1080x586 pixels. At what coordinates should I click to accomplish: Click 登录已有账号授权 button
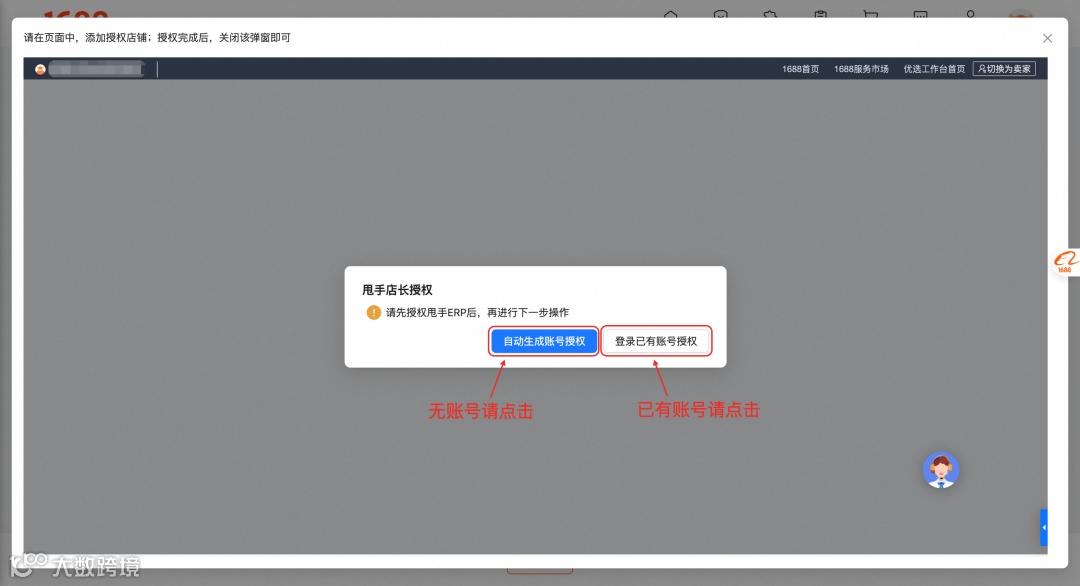[x=656, y=341]
